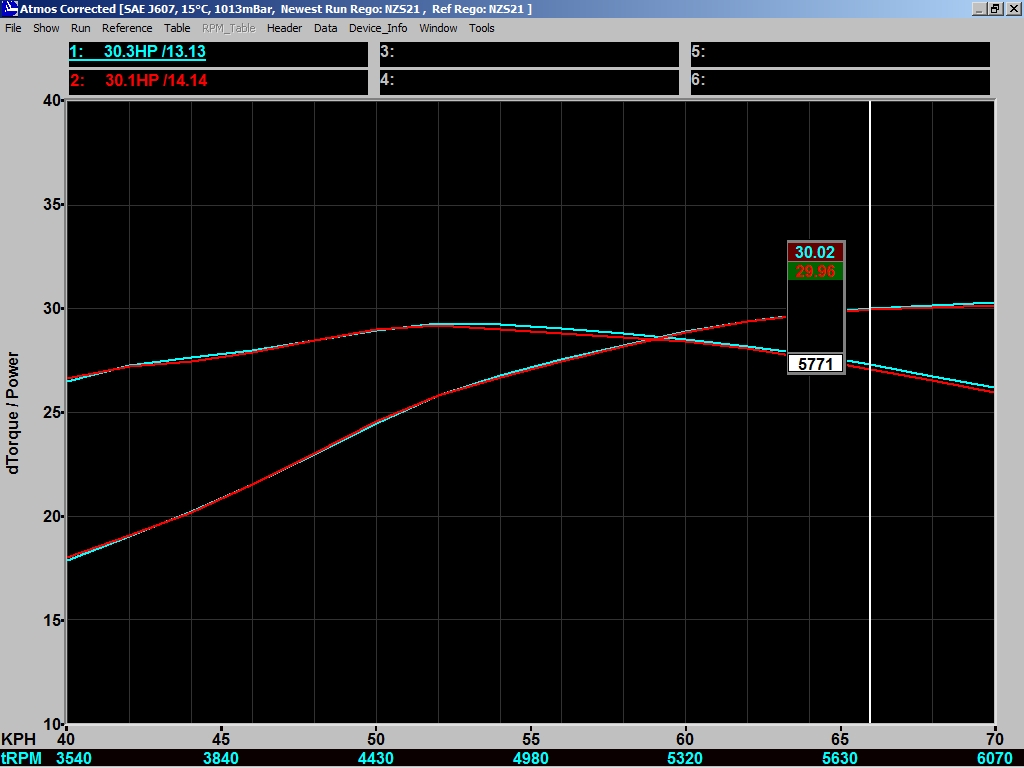
Task: Click the app icon in title bar
Action: [x=10, y=8]
